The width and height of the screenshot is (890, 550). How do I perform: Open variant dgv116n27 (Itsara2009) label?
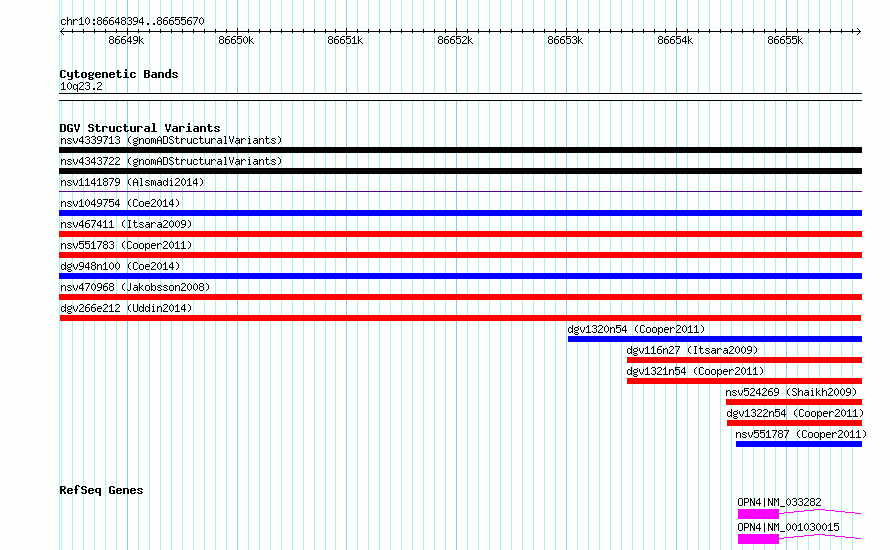click(692, 350)
